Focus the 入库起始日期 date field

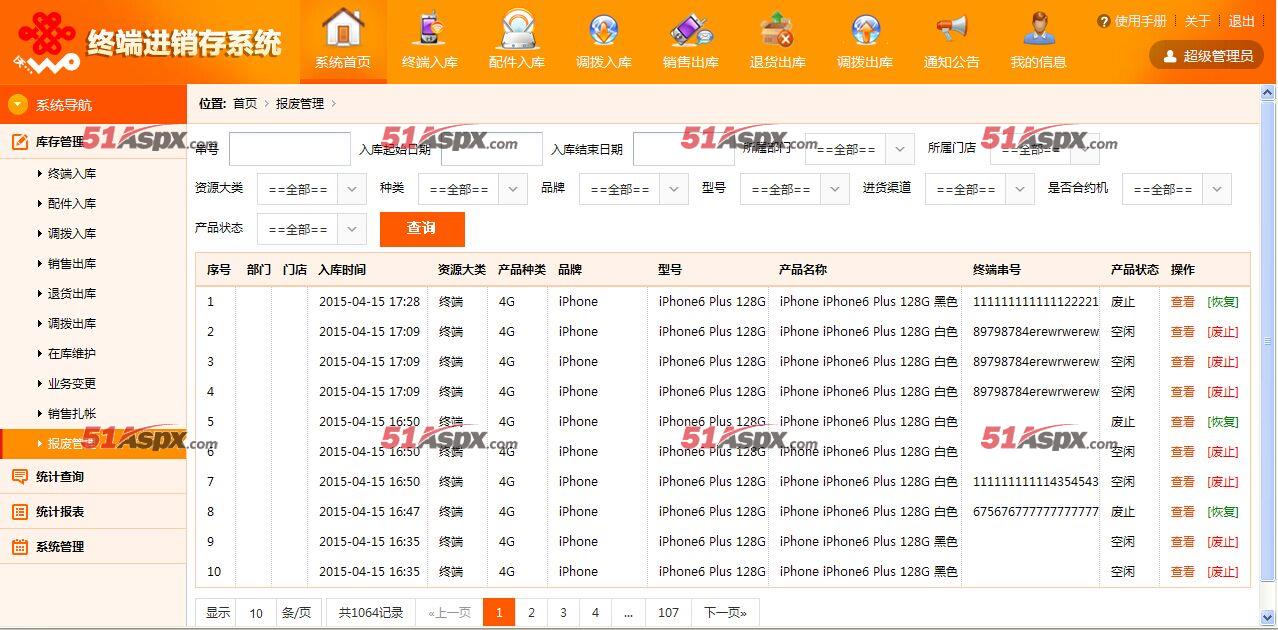pos(492,149)
